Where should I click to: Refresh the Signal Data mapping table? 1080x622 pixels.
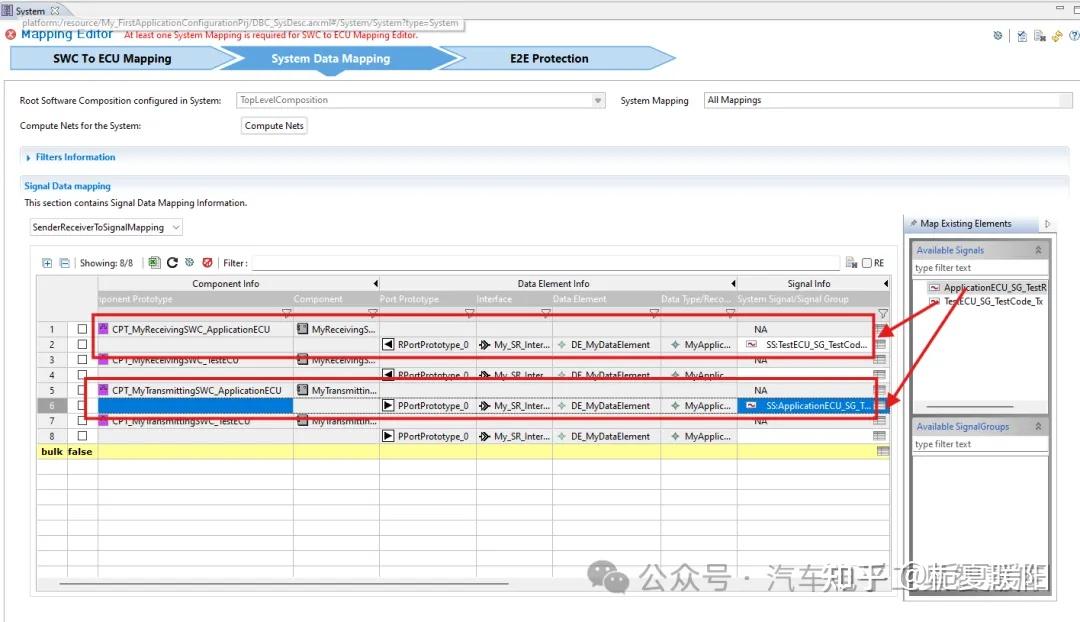tap(172, 262)
